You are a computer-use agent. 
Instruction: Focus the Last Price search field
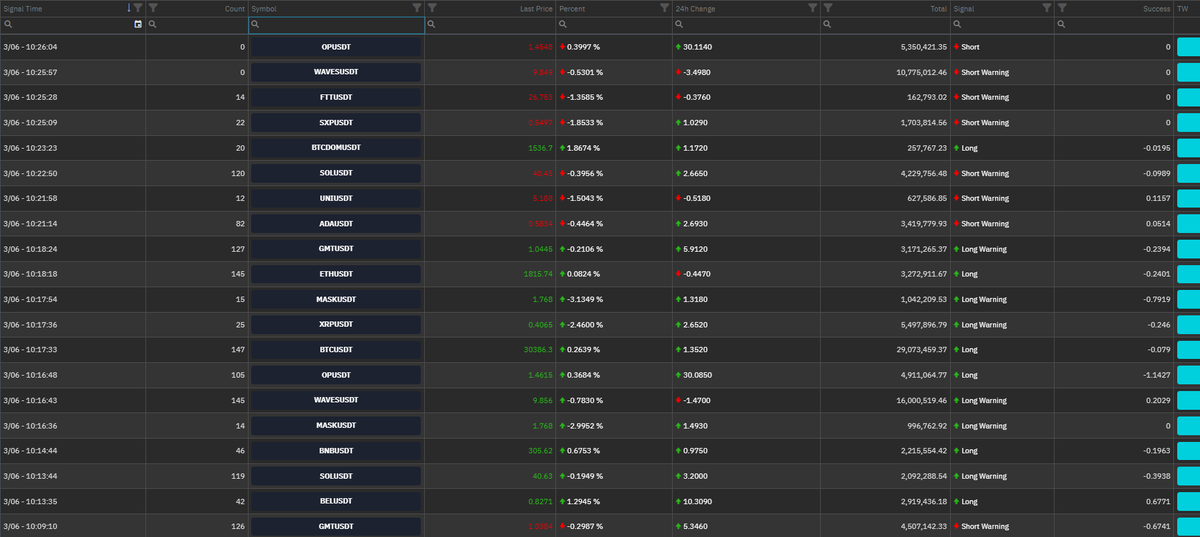(x=490, y=24)
